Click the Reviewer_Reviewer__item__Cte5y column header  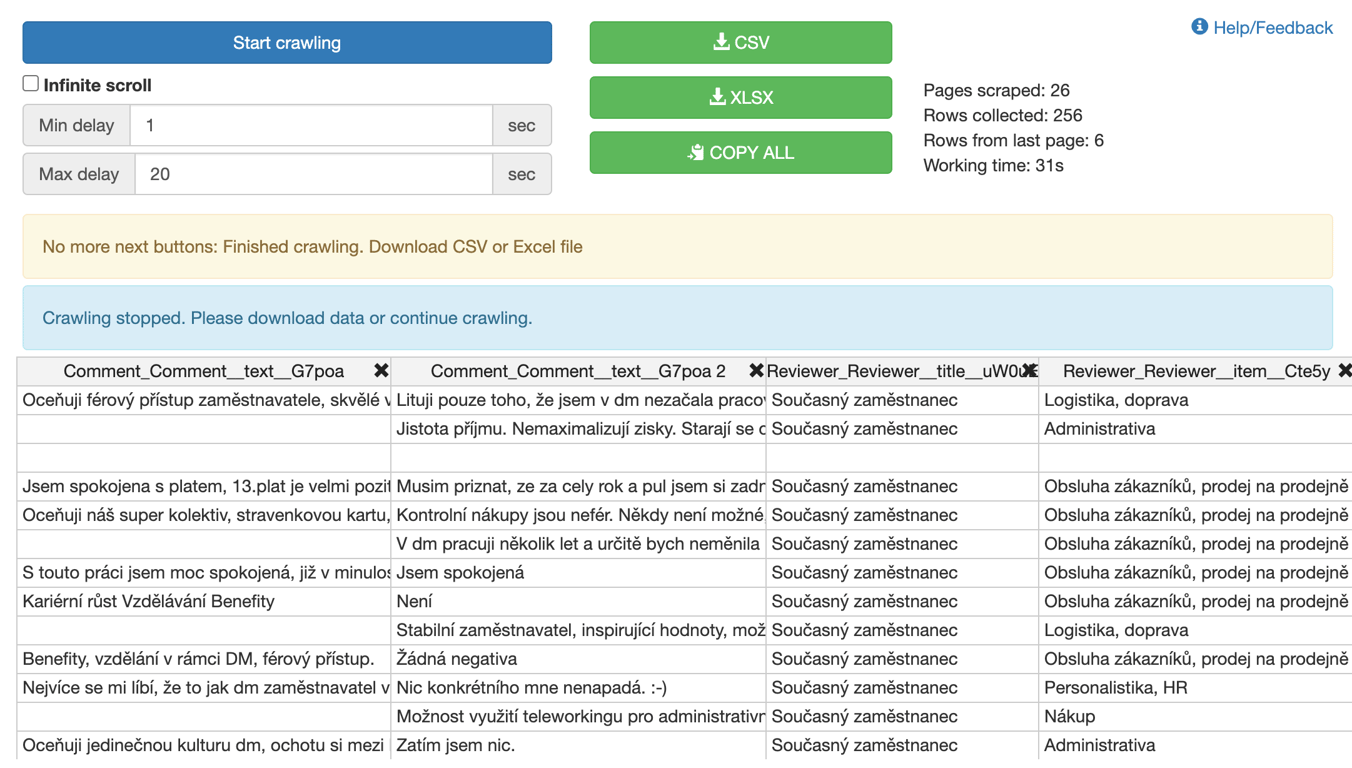coord(1196,371)
